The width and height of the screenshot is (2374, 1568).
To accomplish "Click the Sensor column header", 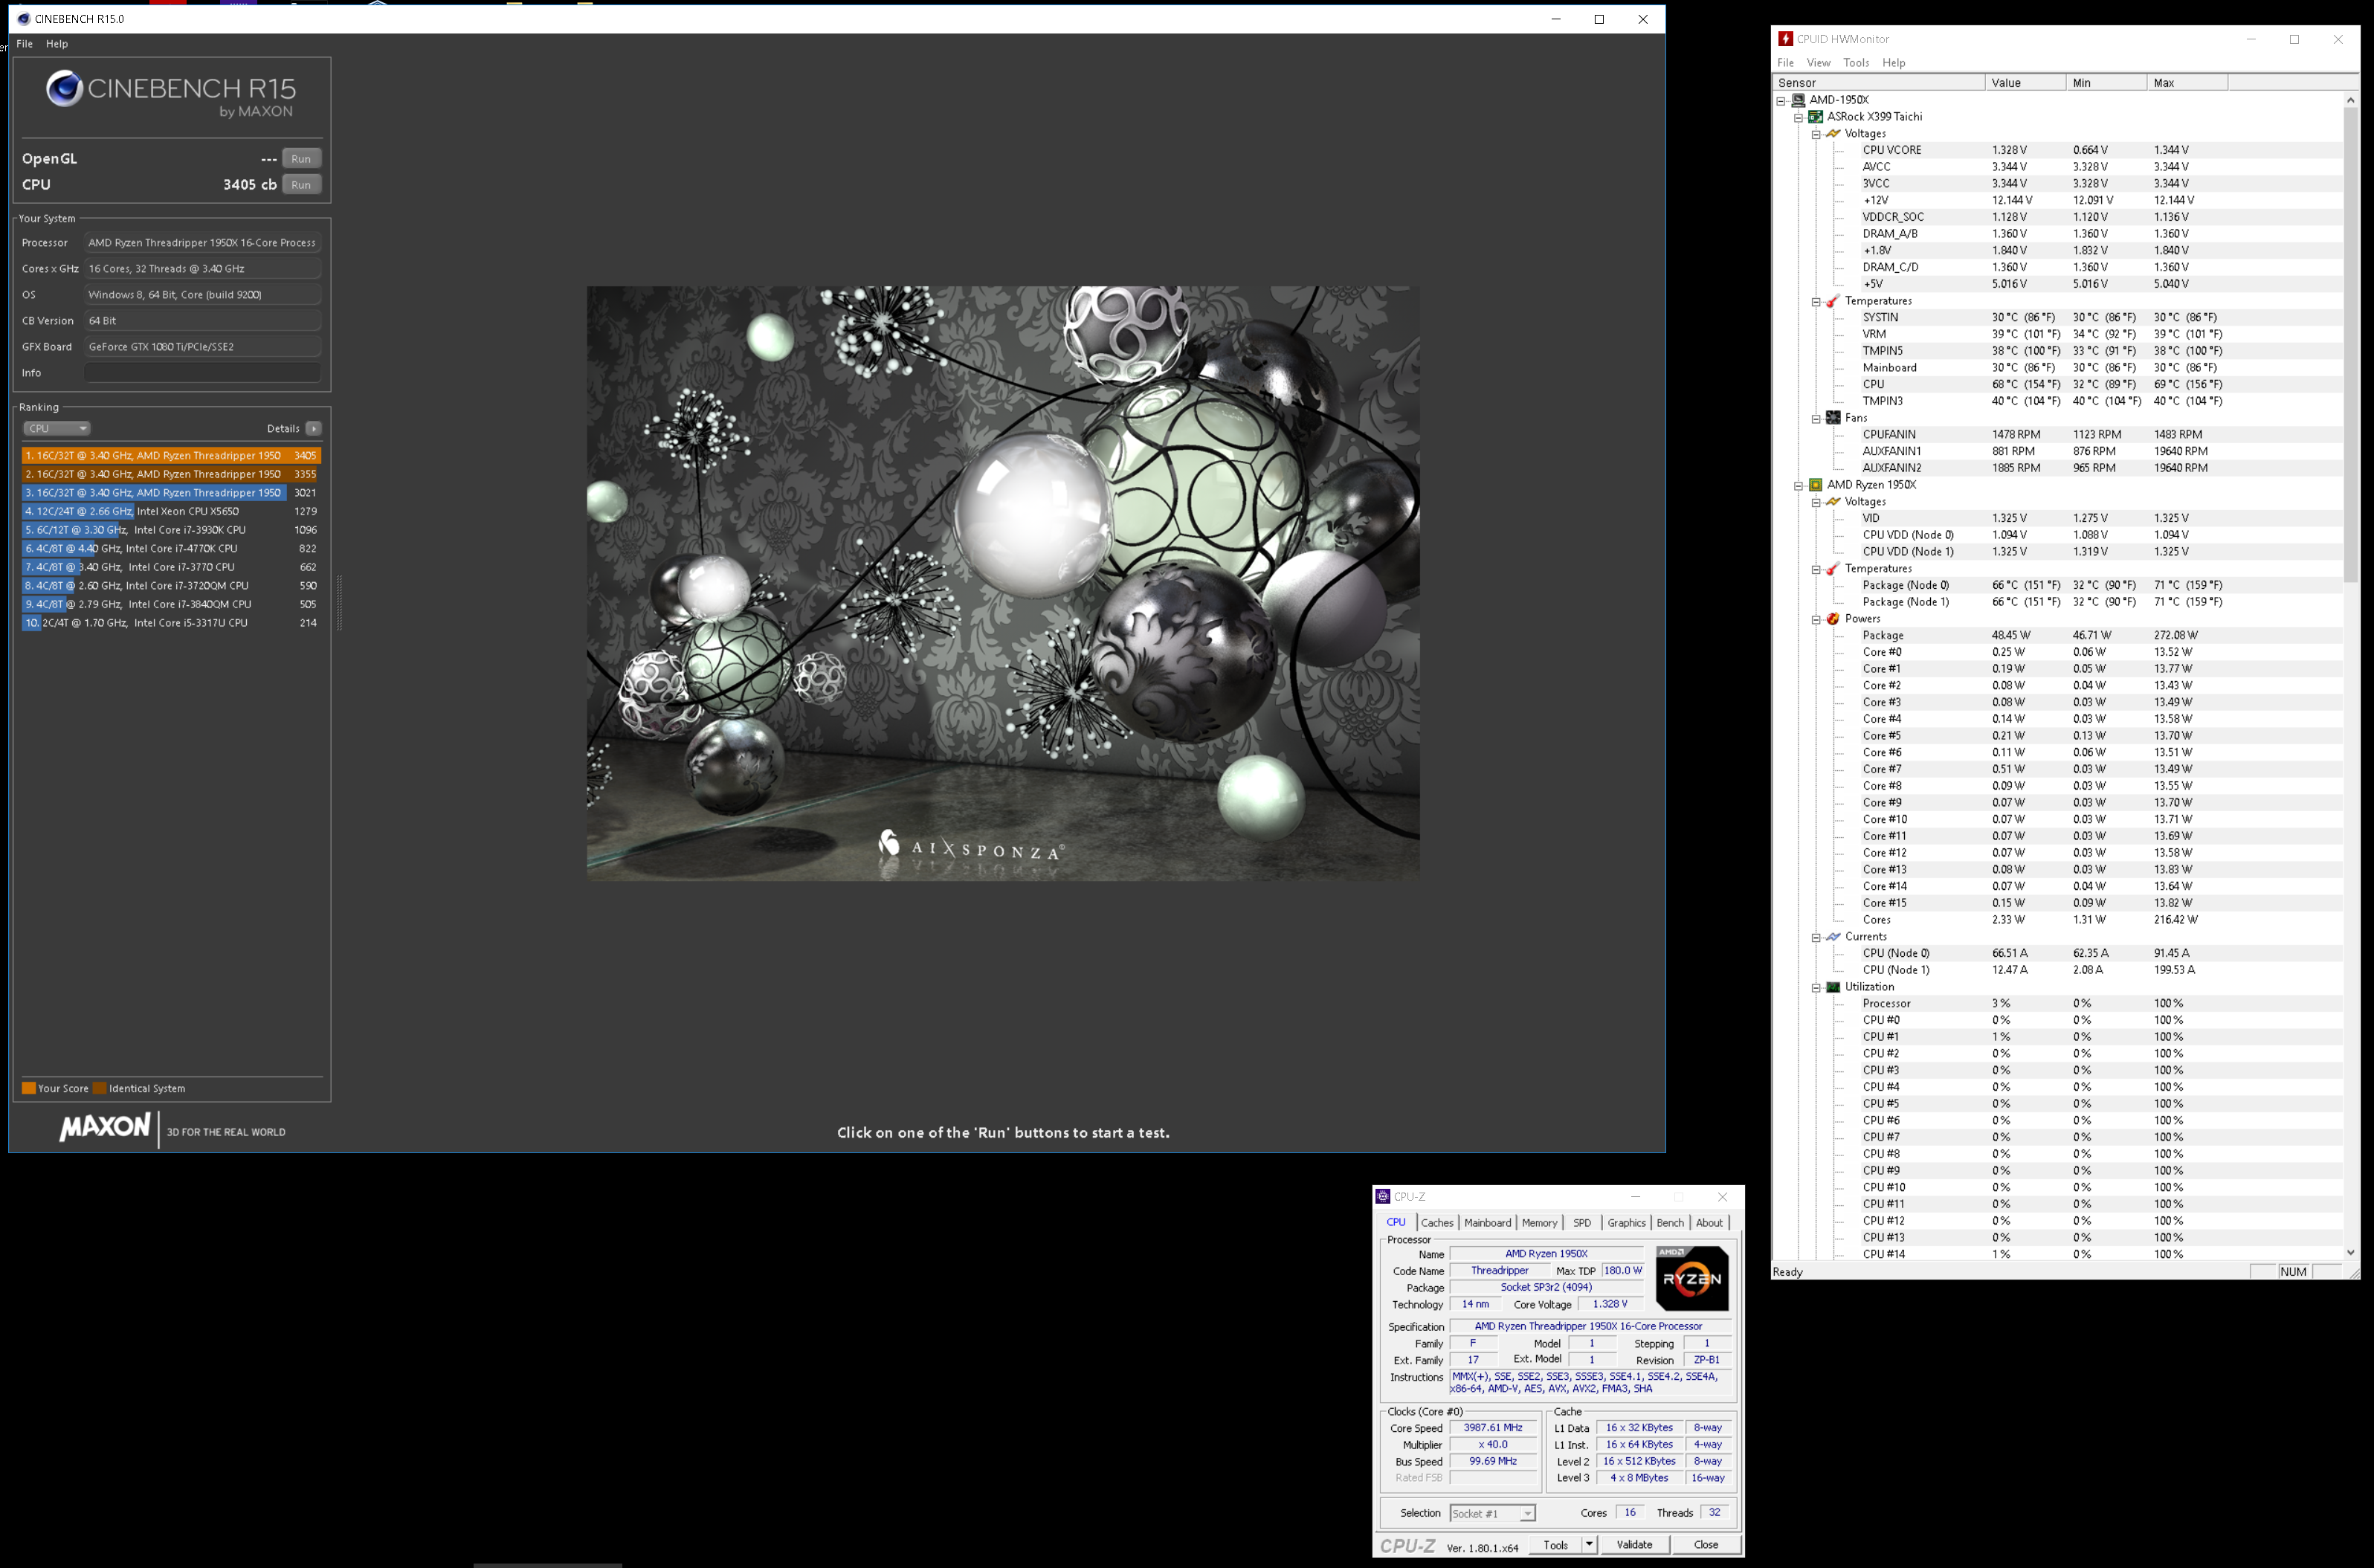I will click(x=1878, y=83).
